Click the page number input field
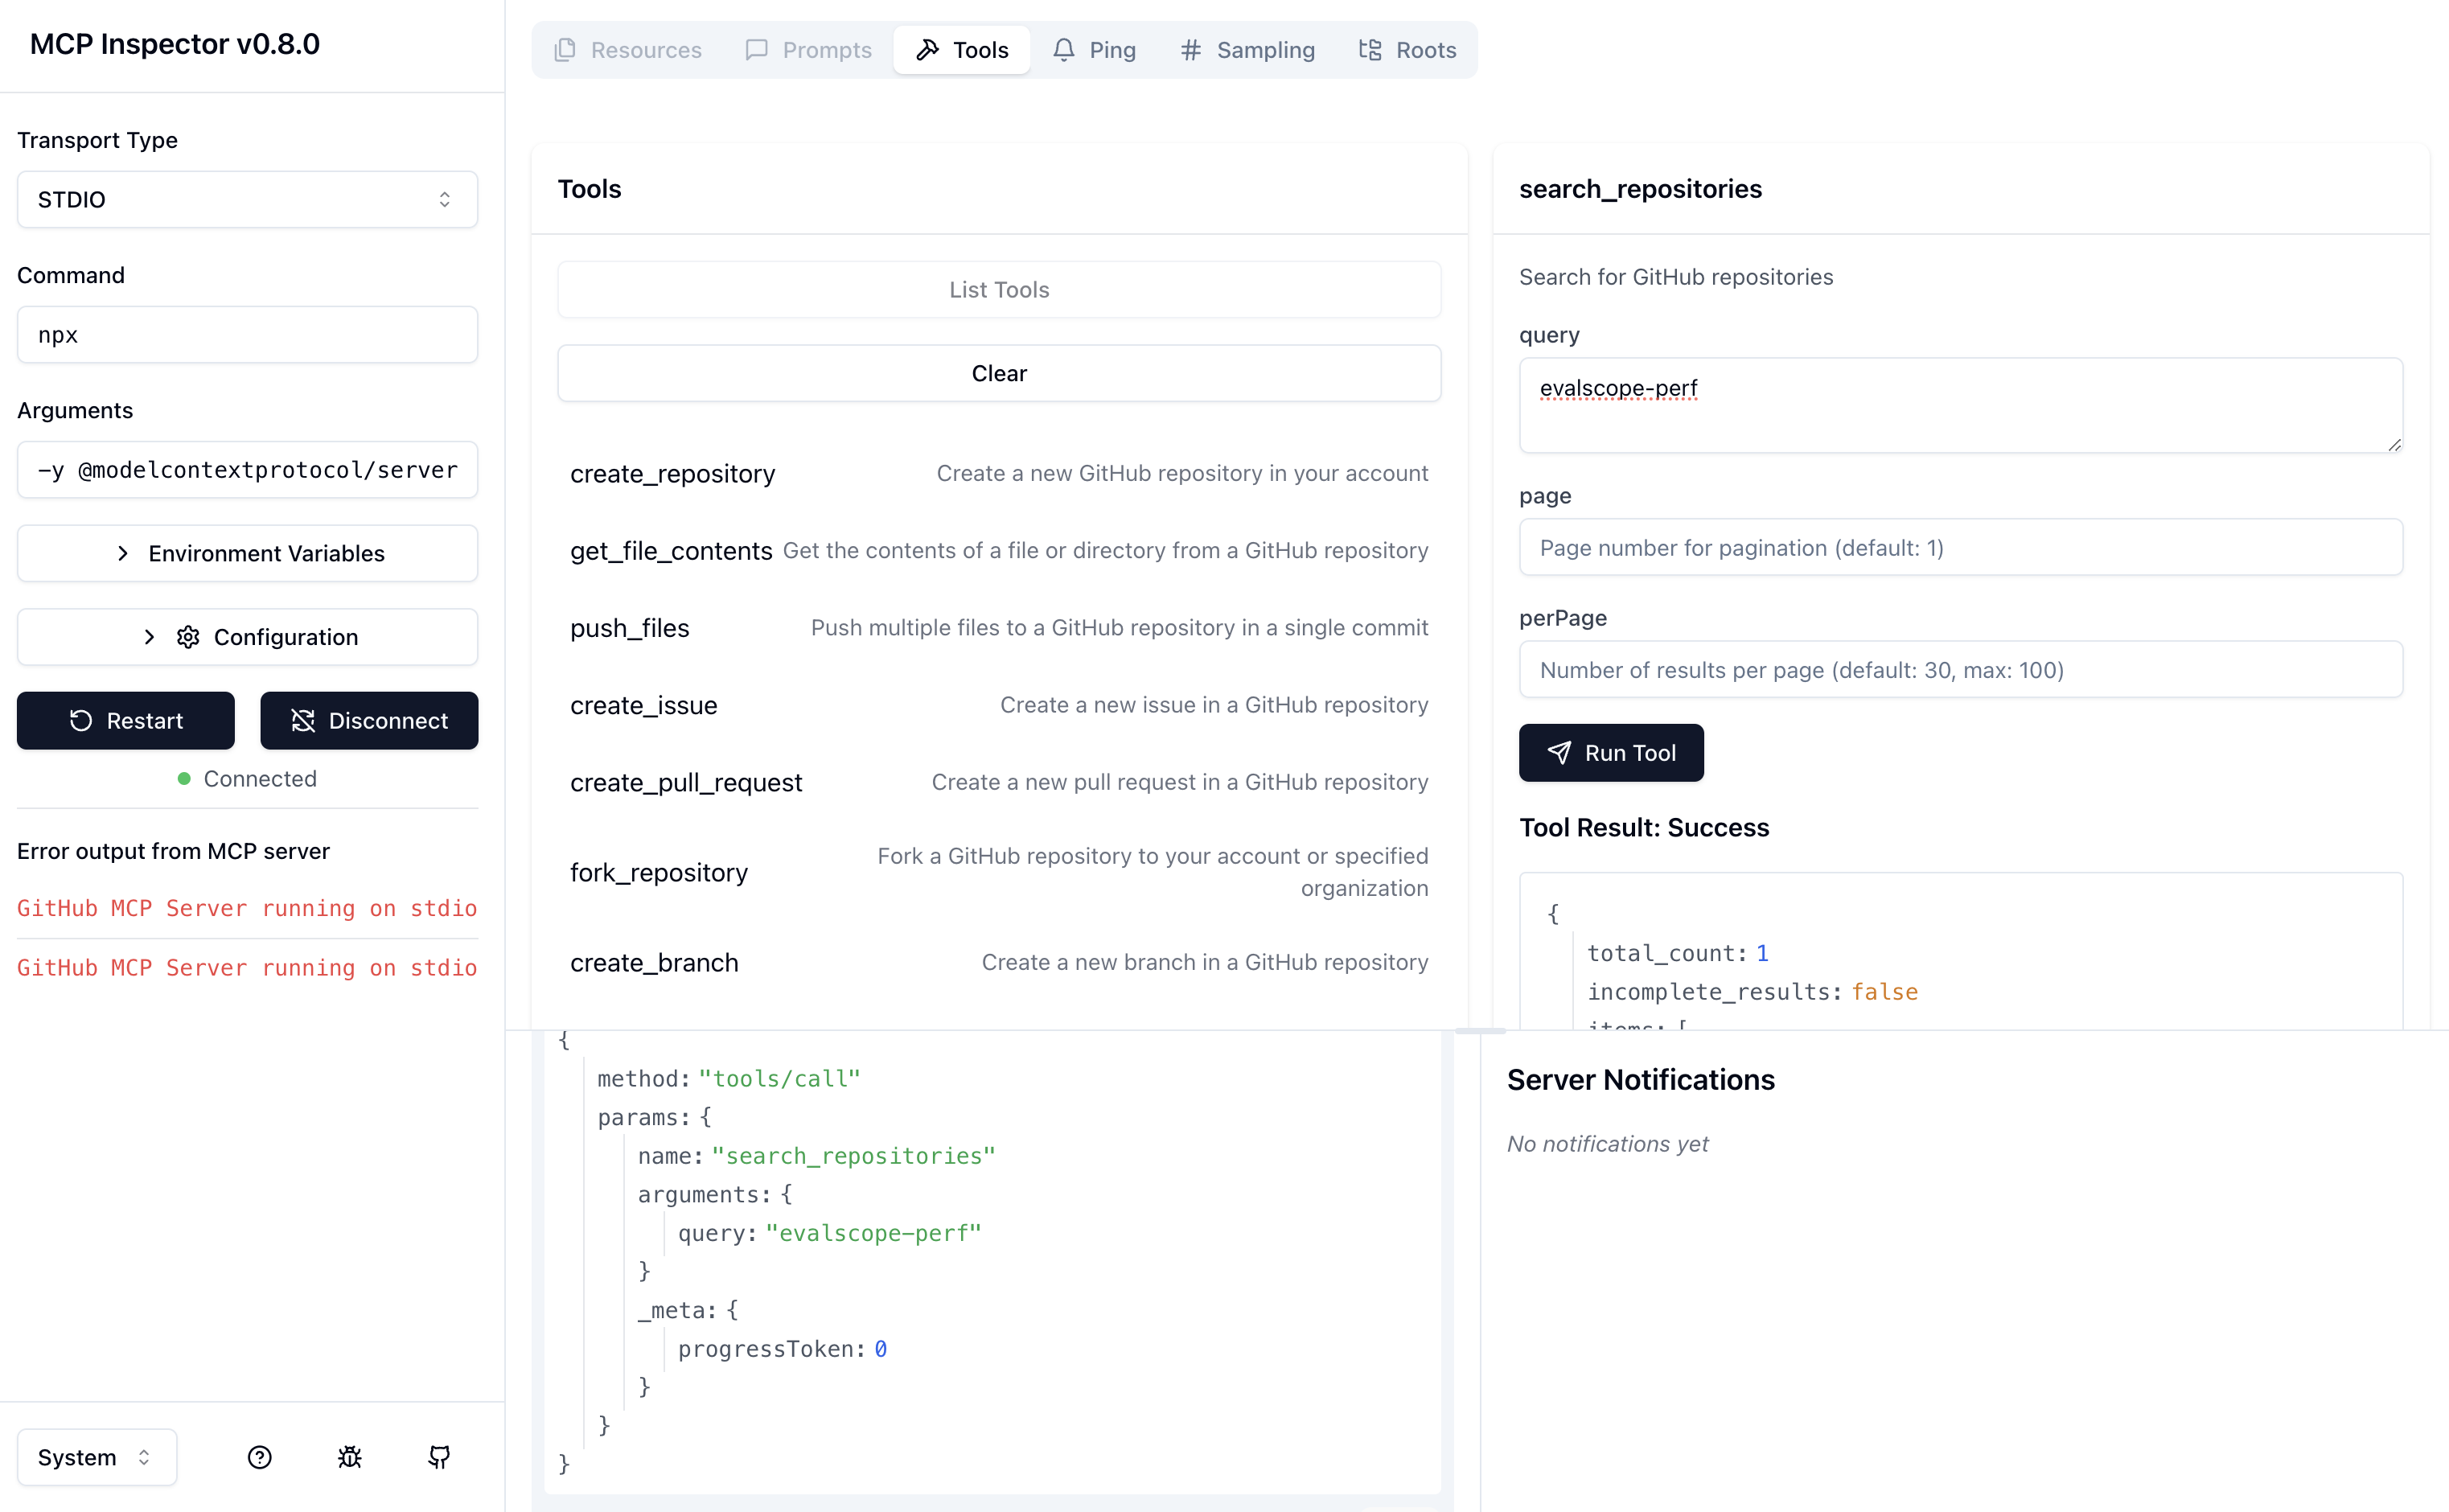The image size is (2449, 1512). (x=1960, y=547)
